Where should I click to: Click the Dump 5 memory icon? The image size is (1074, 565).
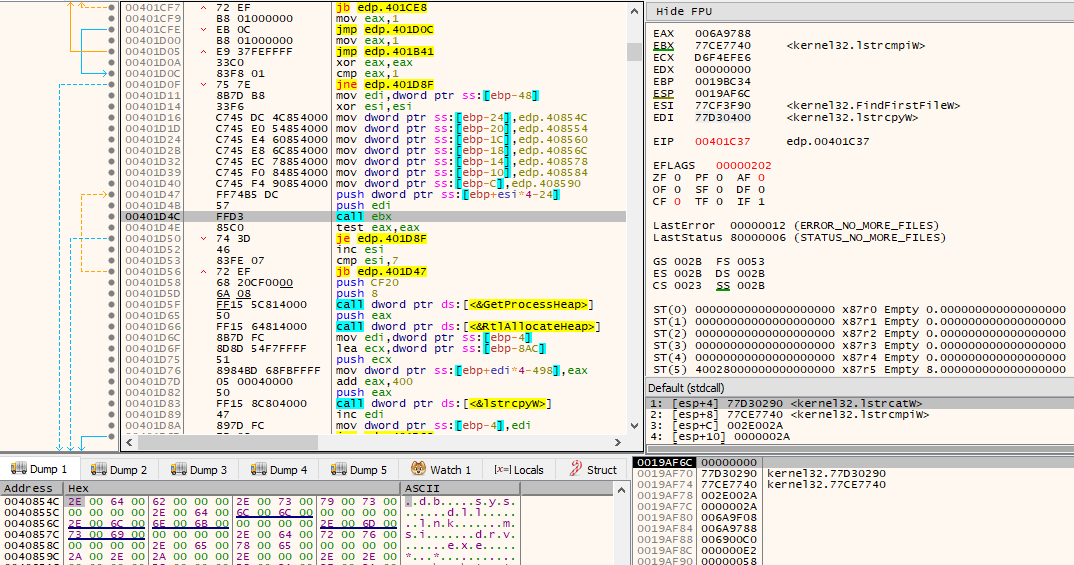coord(338,469)
